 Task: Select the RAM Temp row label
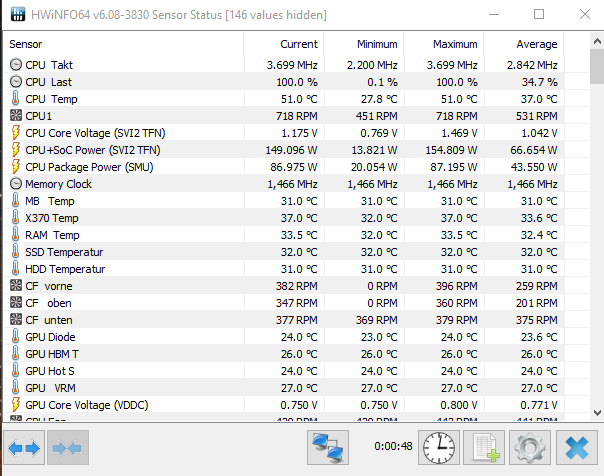pyautogui.click(x=52, y=235)
